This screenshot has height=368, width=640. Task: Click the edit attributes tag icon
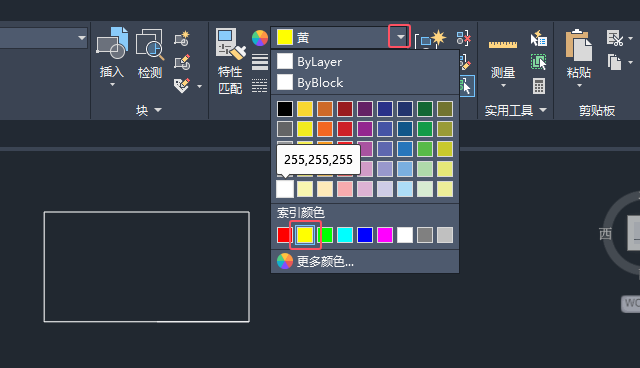point(182,86)
